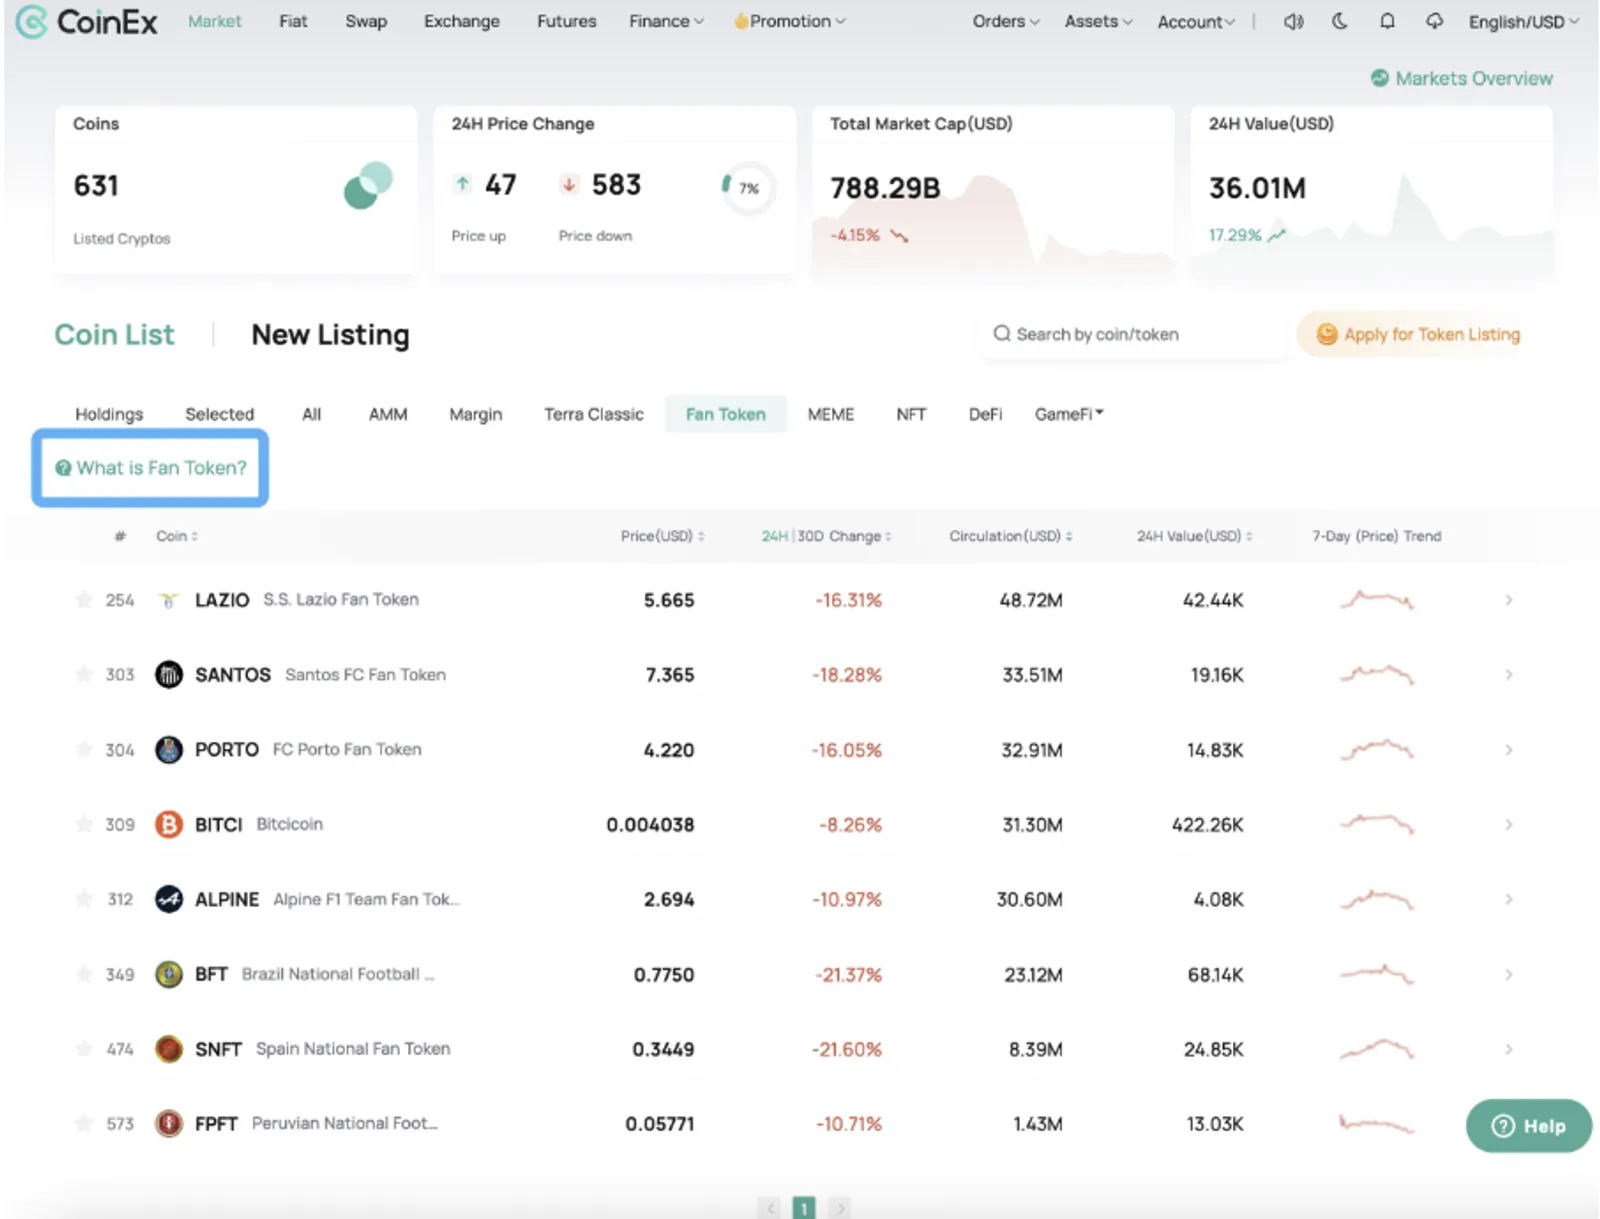Image resolution: width=1600 pixels, height=1219 pixels.
Task: Click the LAZIO coin icon
Action: [169, 600]
